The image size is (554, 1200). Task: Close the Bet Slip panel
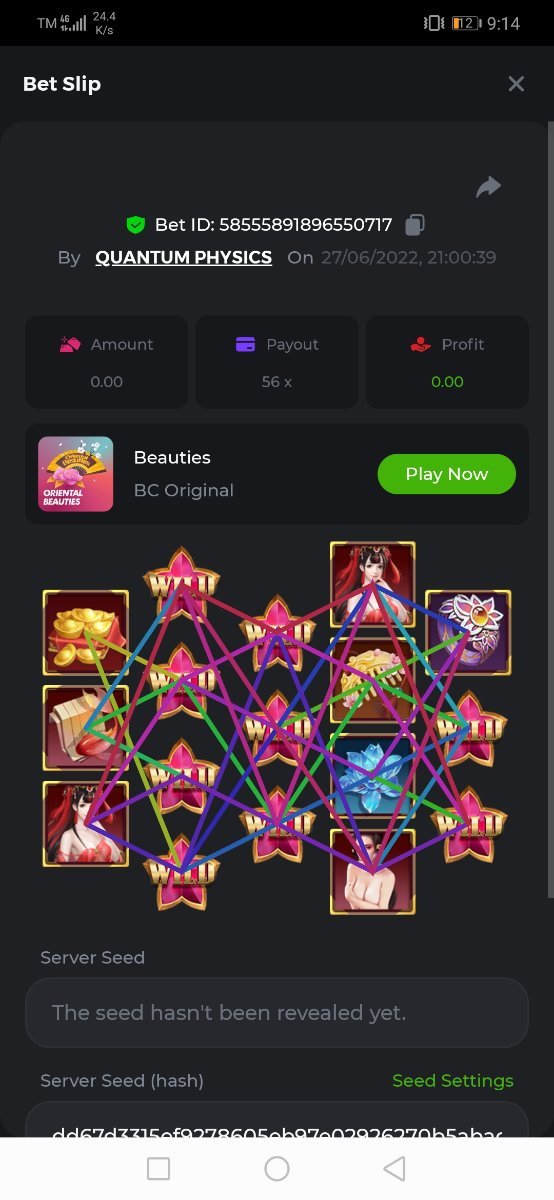tap(516, 84)
